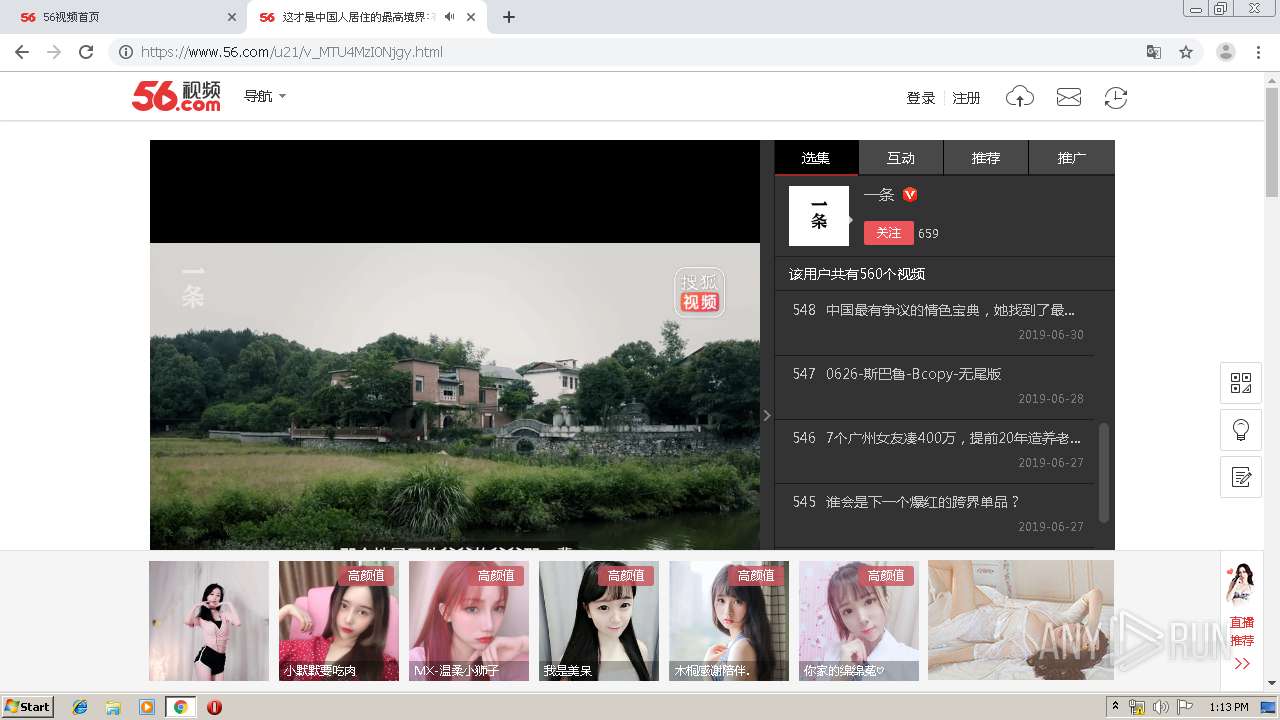Go back with the browser arrow

pos(22,52)
